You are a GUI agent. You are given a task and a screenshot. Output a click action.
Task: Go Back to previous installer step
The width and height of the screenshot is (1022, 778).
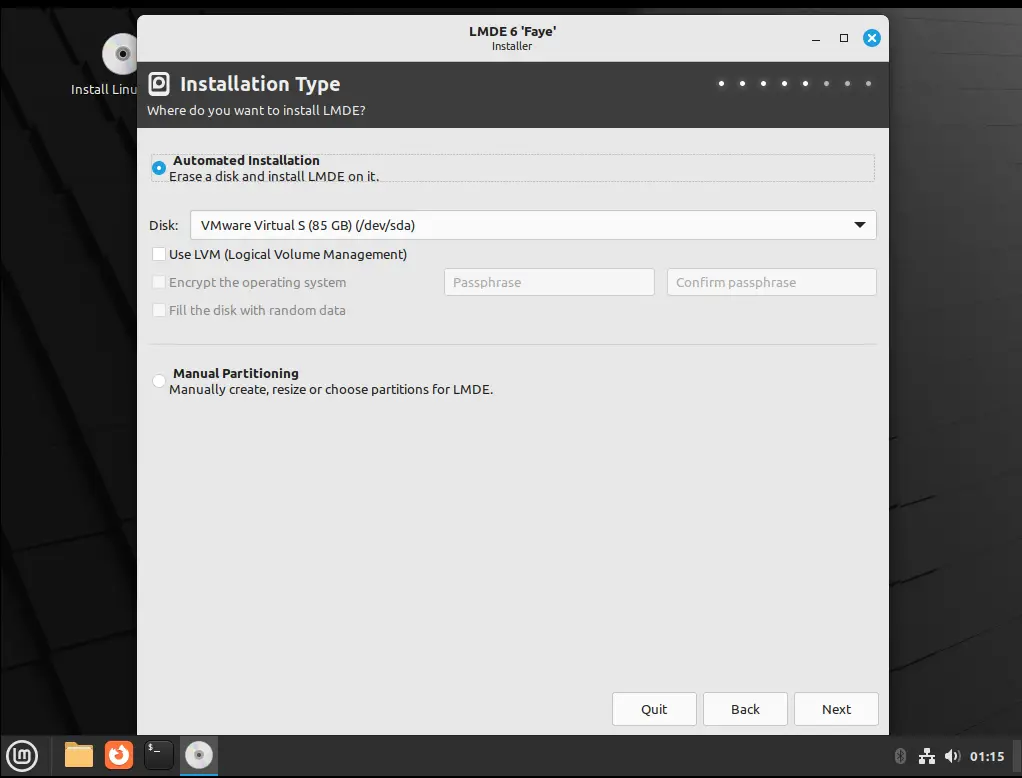(x=745, y=709)
